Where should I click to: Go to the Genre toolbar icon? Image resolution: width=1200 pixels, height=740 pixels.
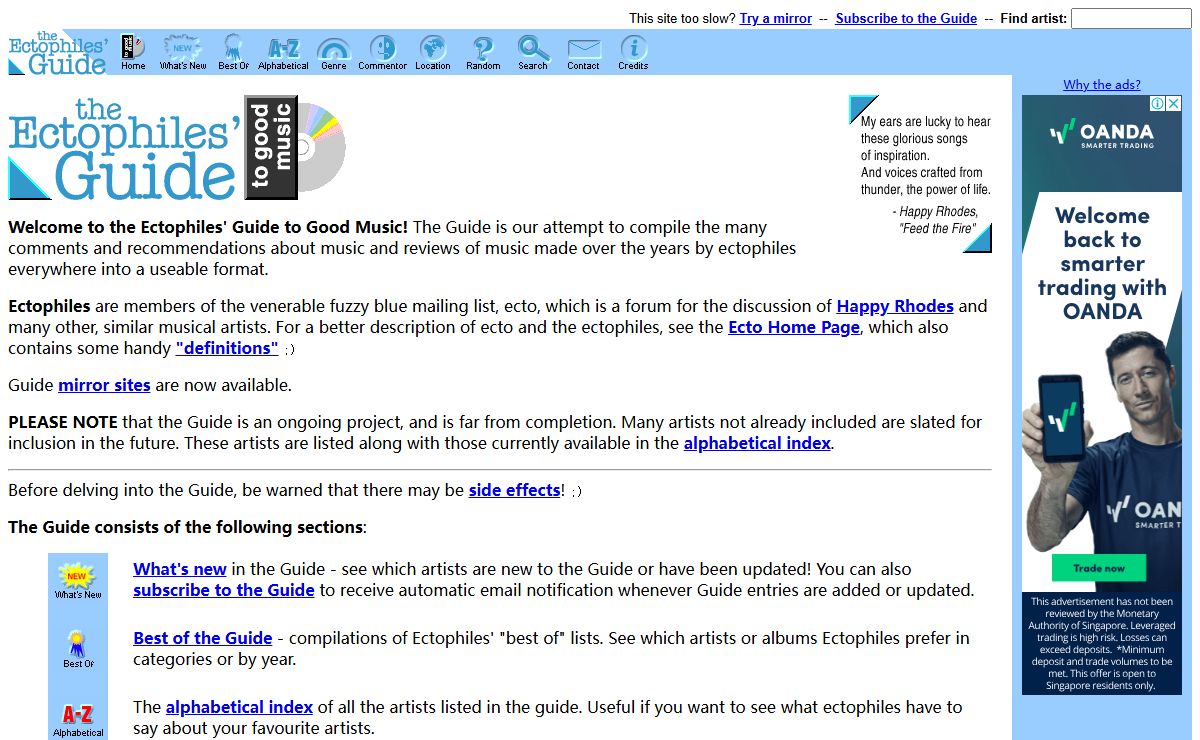click(x=333, y=53)
